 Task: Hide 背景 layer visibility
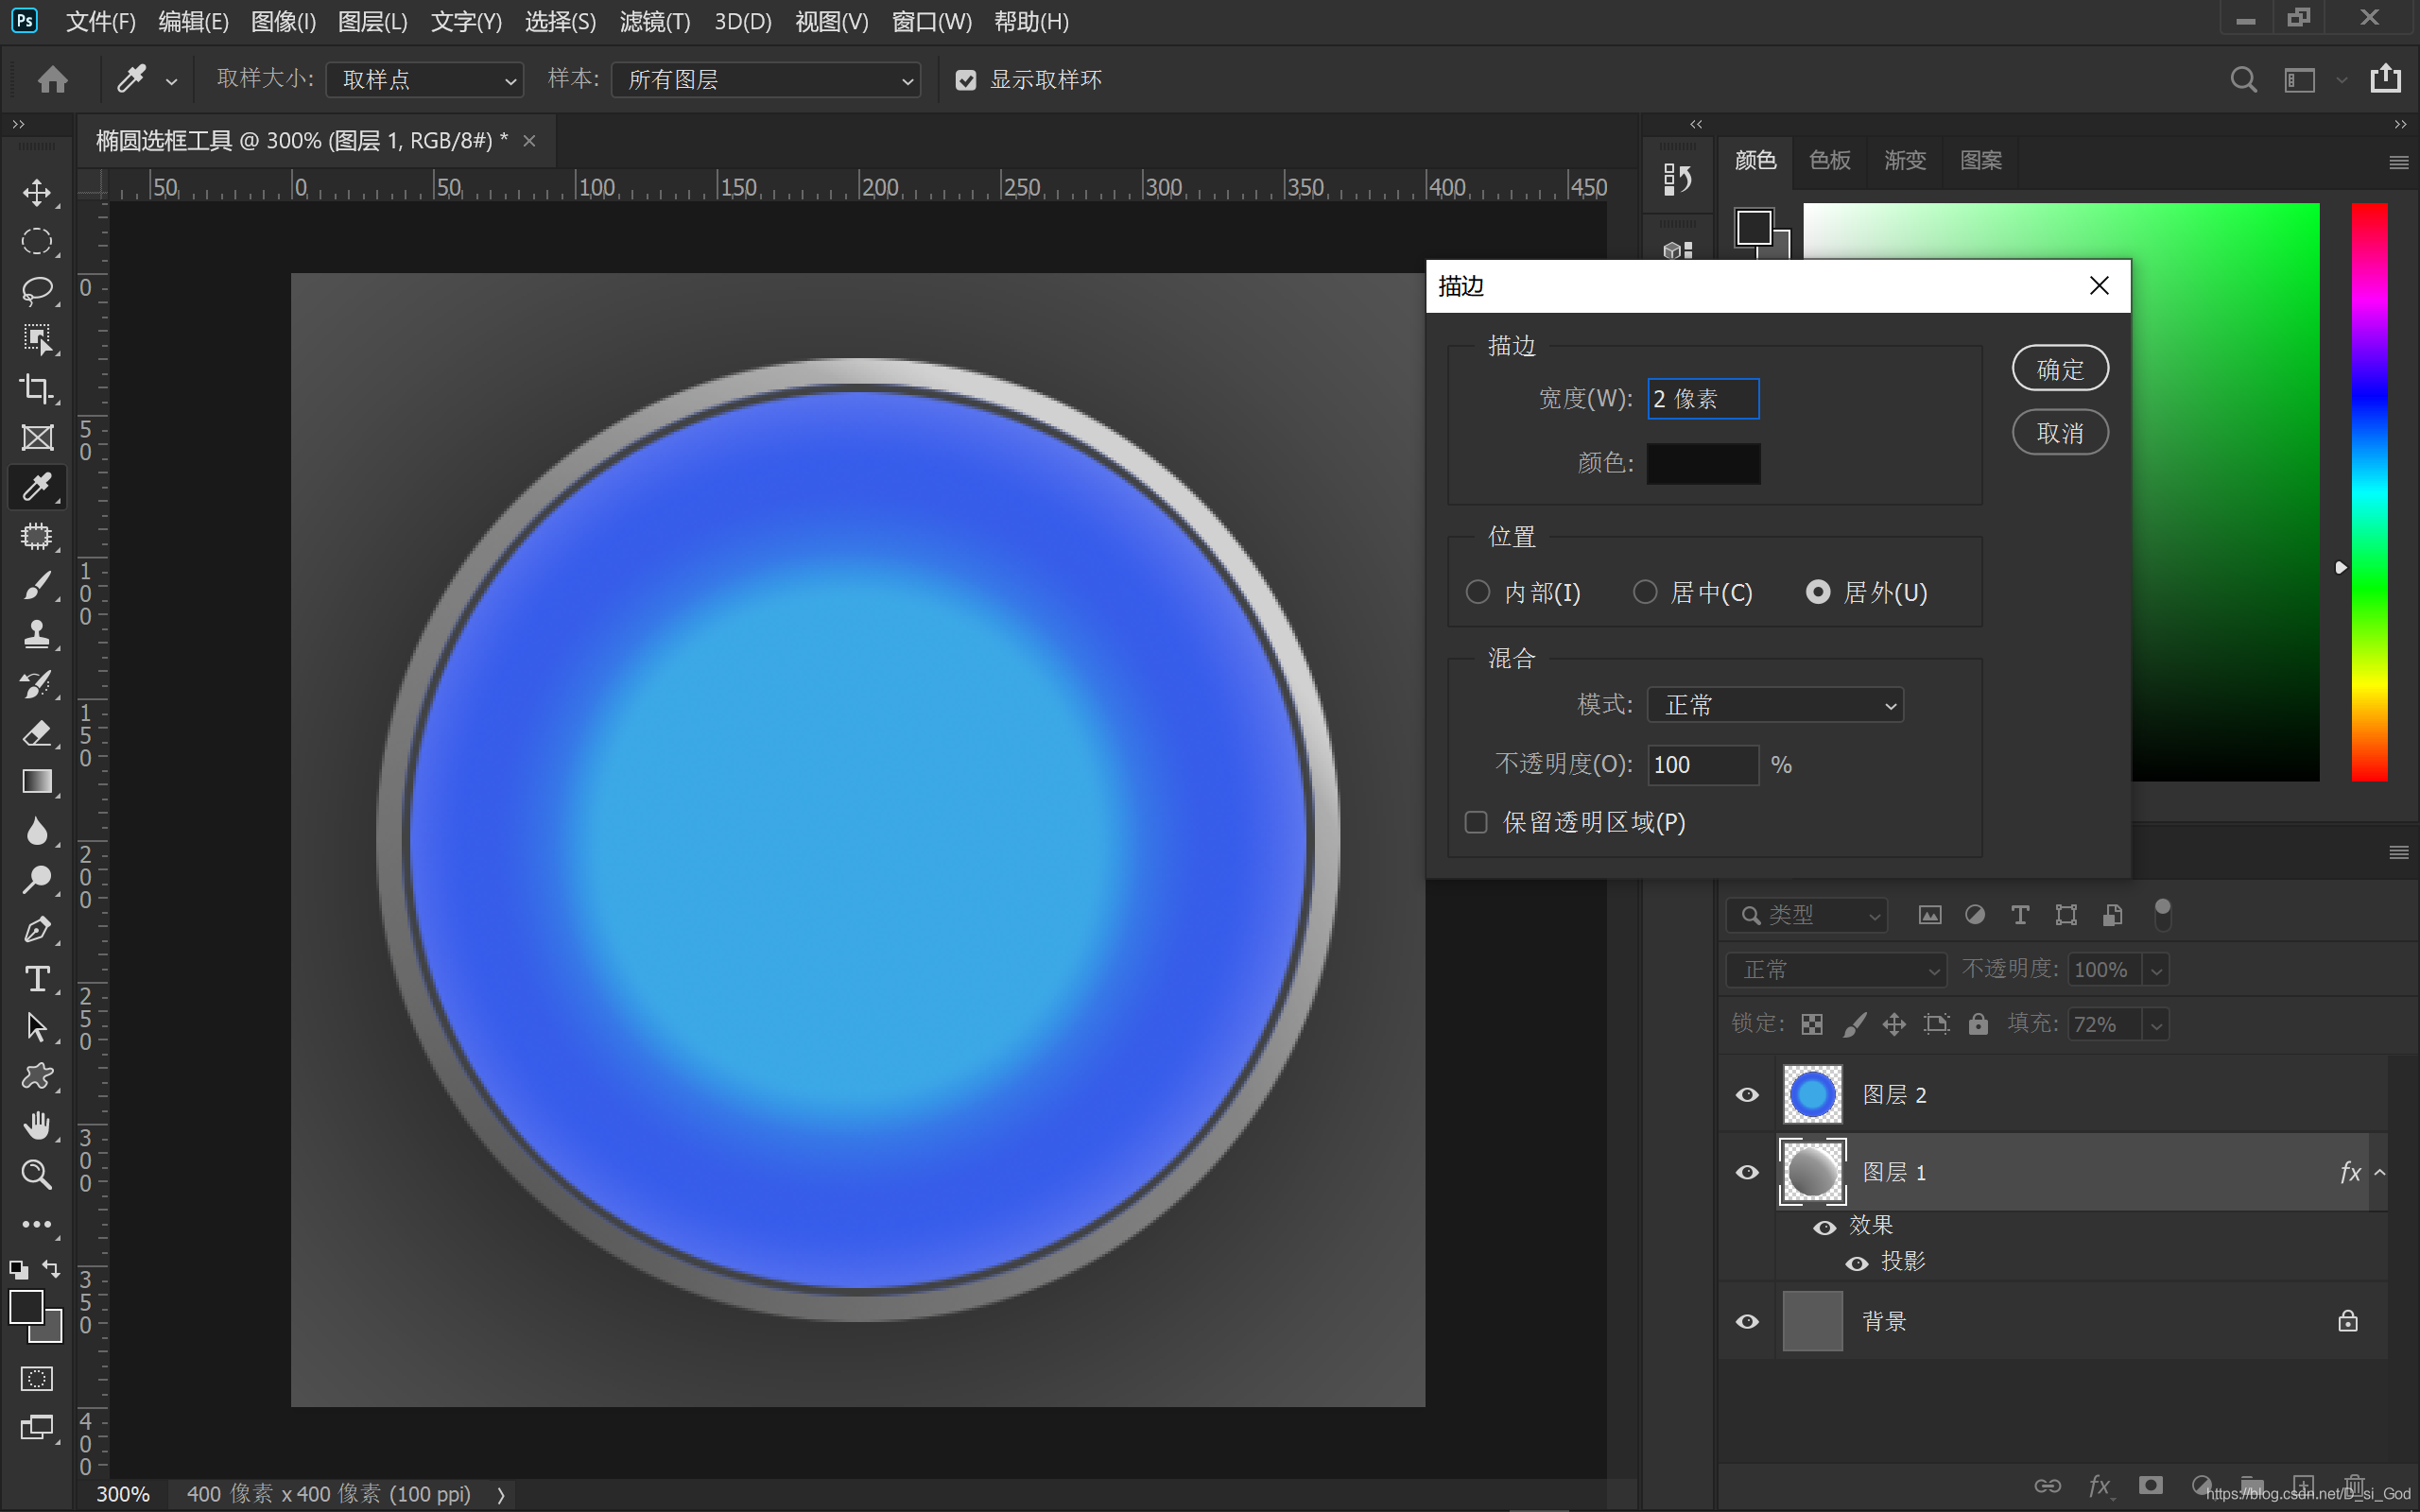(1747, 1321)
